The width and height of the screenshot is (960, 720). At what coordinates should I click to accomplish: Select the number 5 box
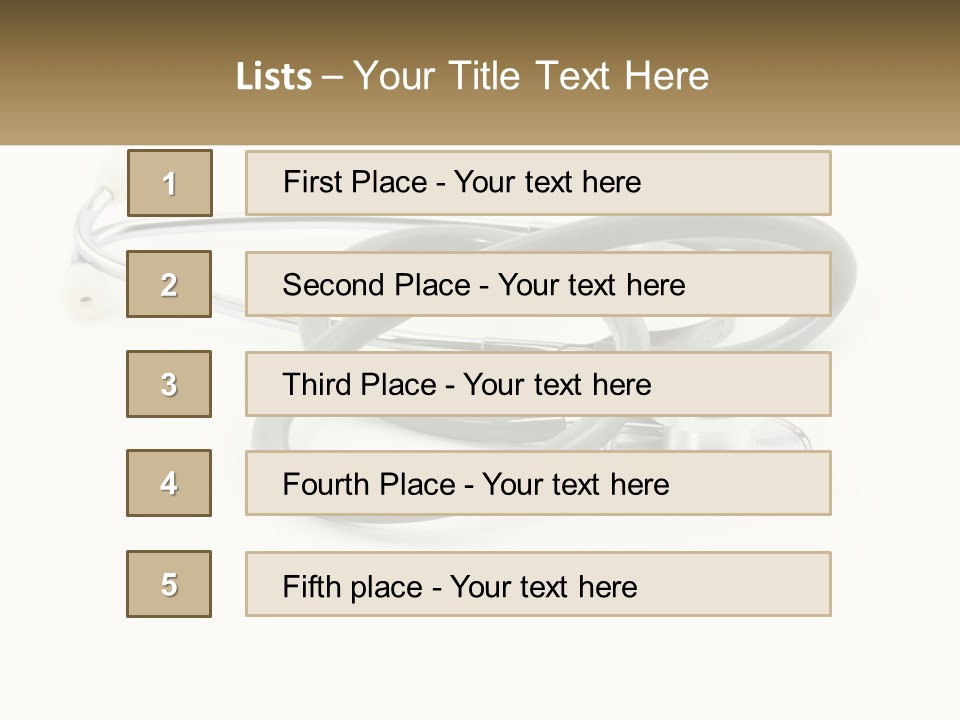(x=169, y=584)
